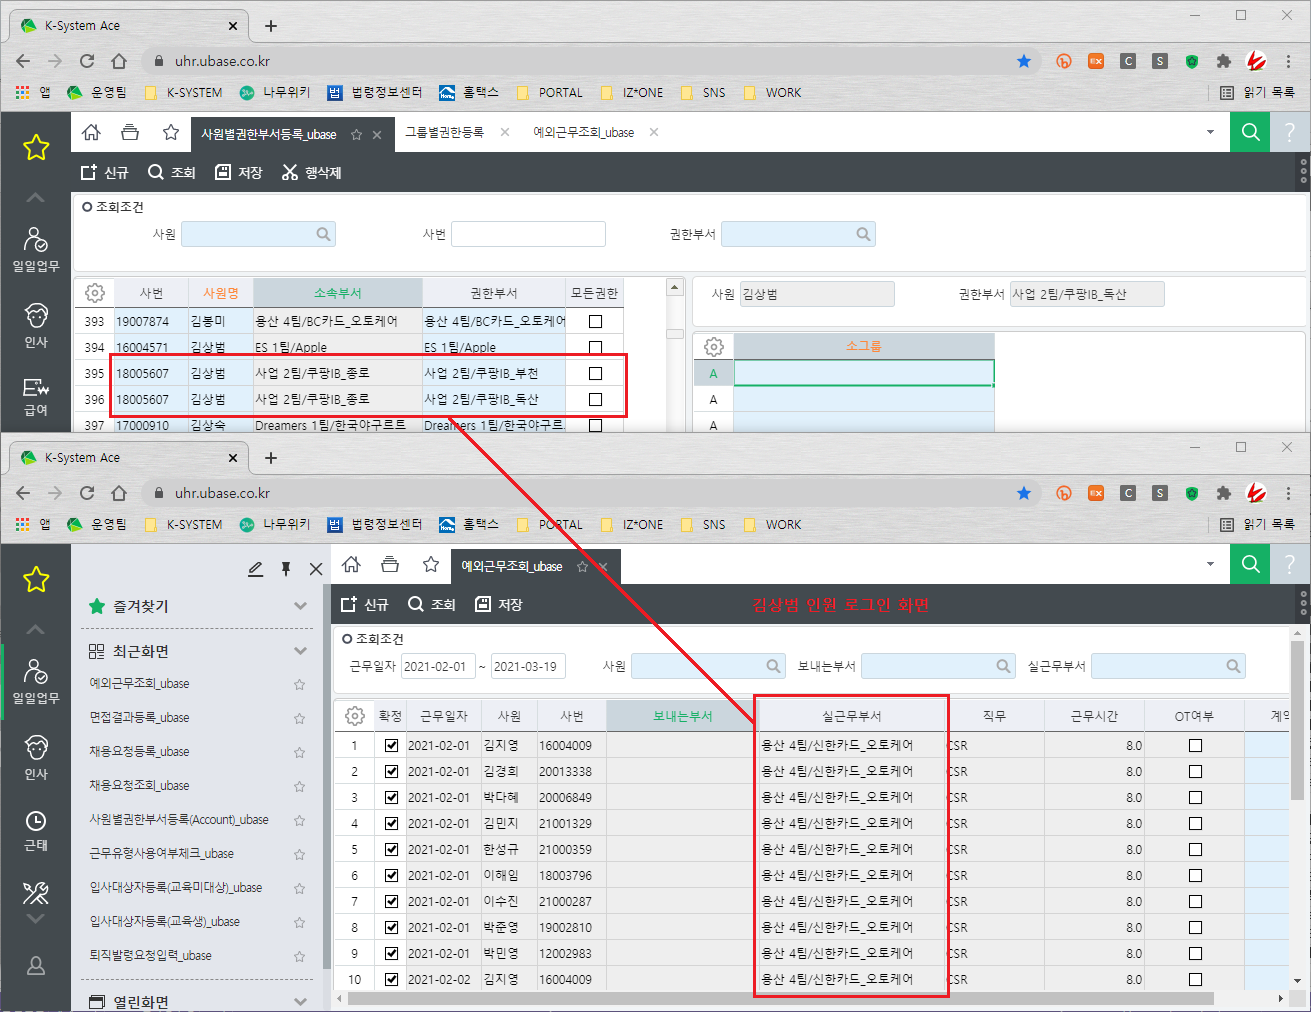Click the wrench tools icon in the lower window sidebar
Screen dimensions: 1311x1012
coord(36,892)
